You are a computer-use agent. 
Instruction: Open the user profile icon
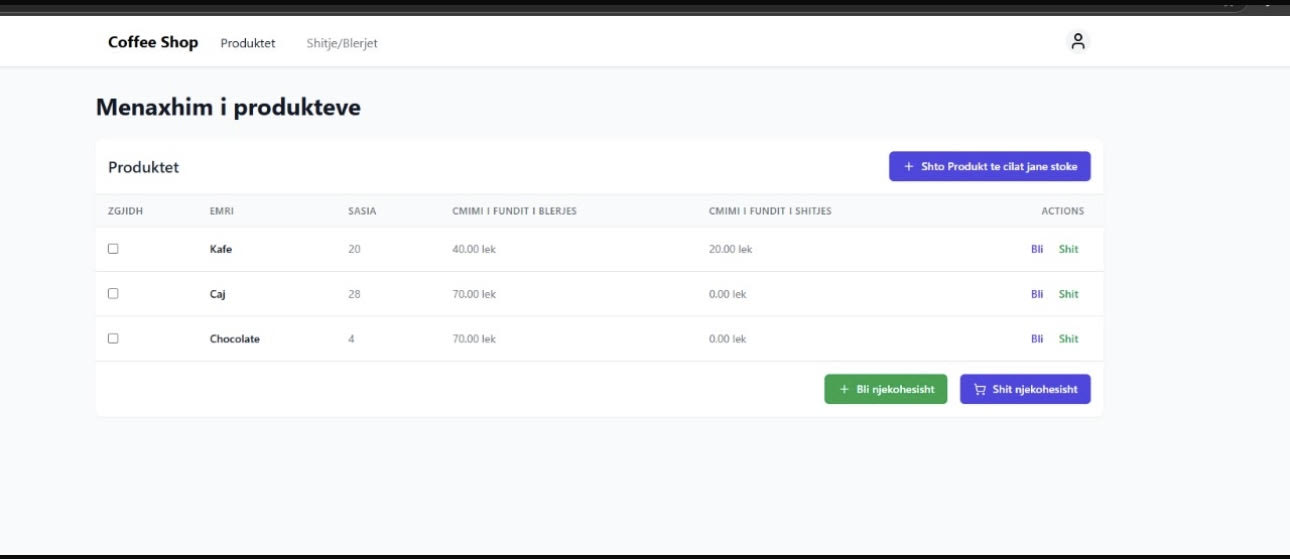pyautogui.click(x=1077, y=42)
